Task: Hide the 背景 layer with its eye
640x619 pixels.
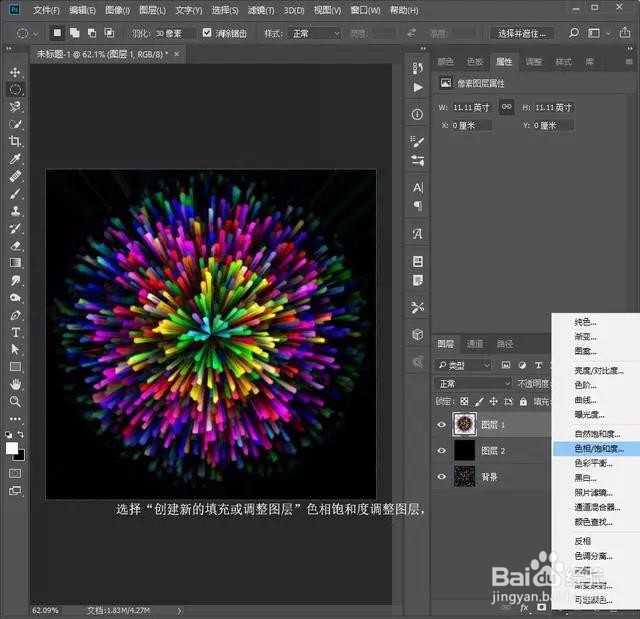Action: (441, 476)
